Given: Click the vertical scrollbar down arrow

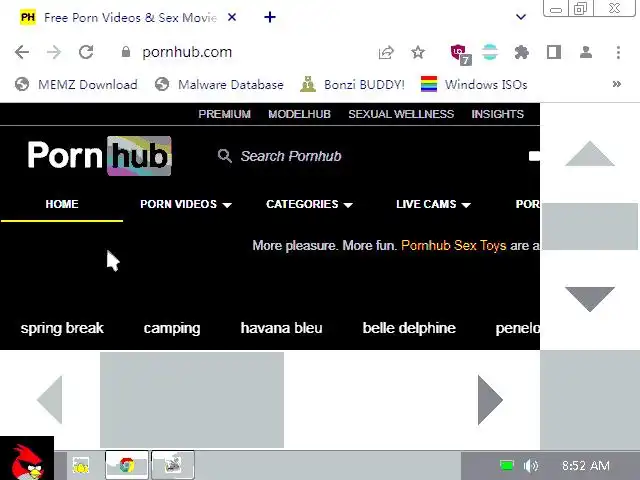Looking at the screenshot, I should [x=589, y=299].
